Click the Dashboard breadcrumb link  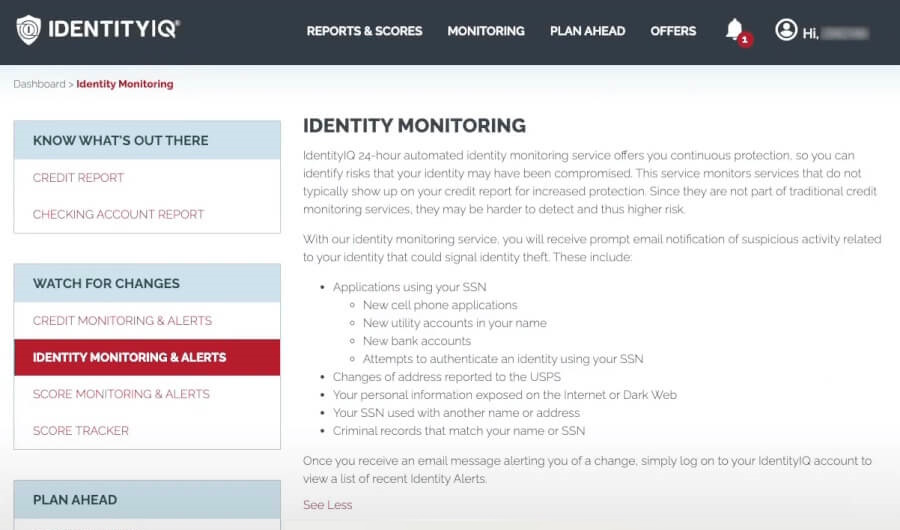coord(39,84)
